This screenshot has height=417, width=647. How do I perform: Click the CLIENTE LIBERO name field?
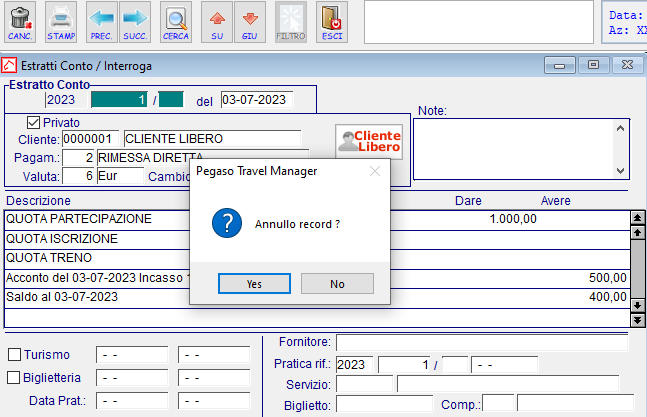(x=212, y=139)
